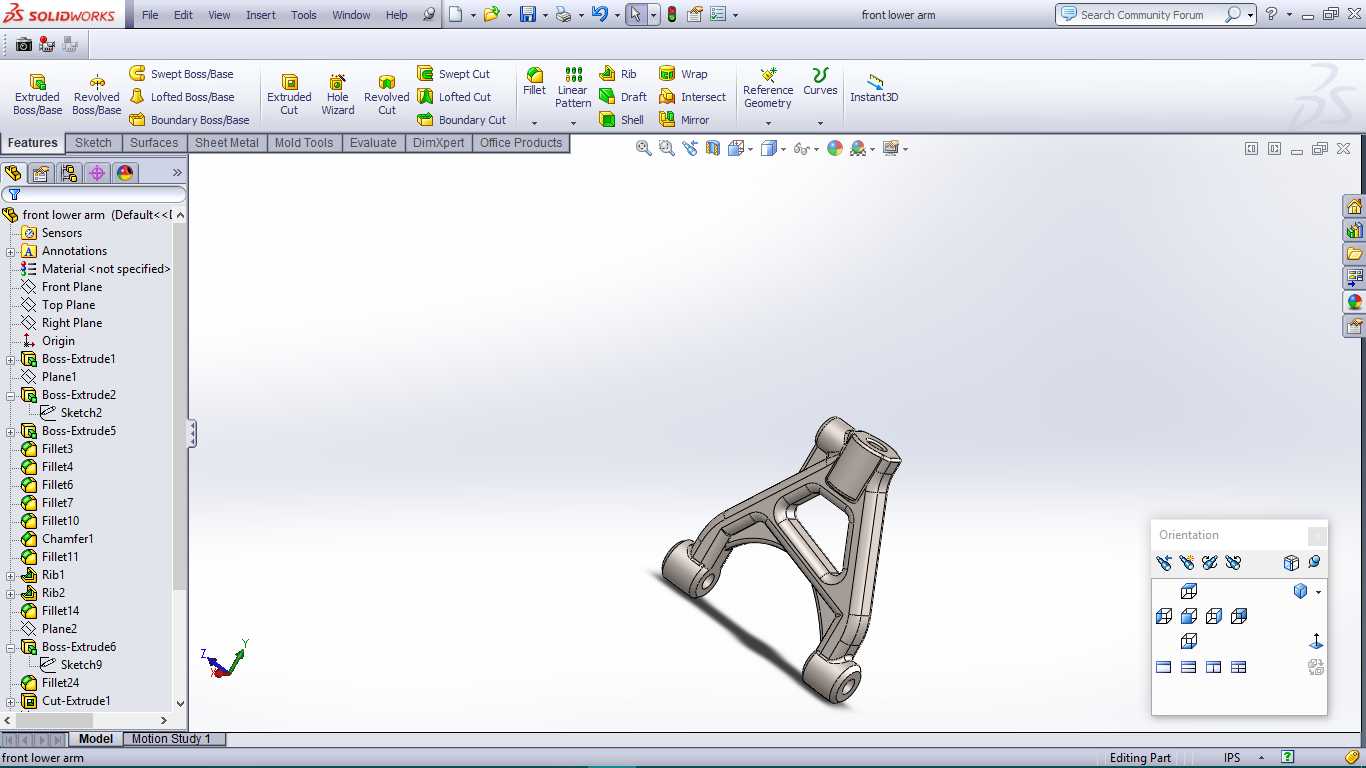Click the Rib tool
The image size is (1366, 768).
coord(618,74)
